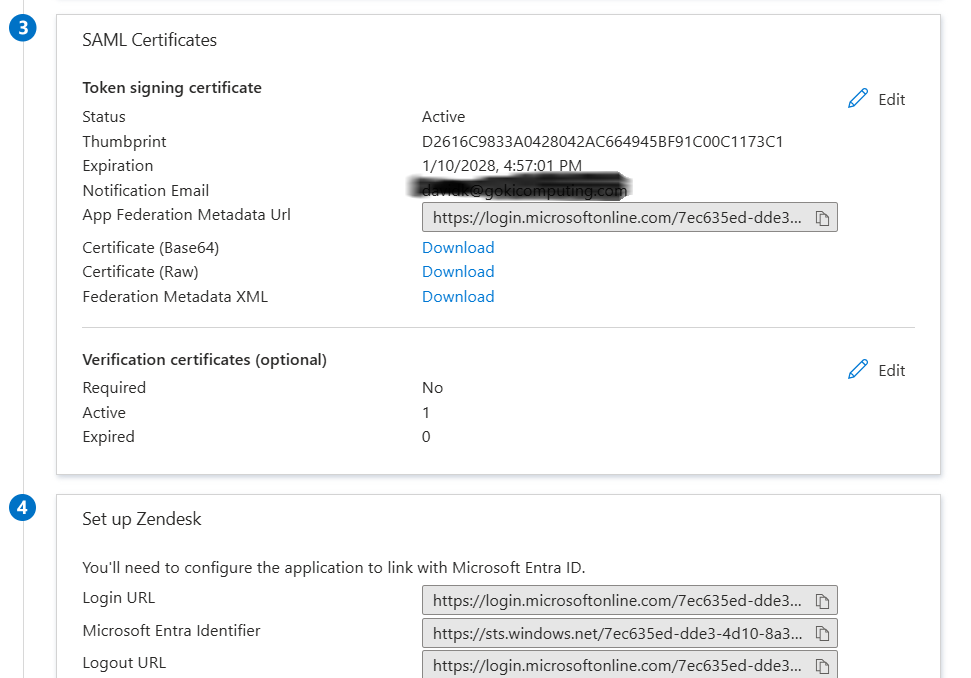Copy the Logout URL to clipboard
Image resolution: width=971 pixels, height=678 pixels.
click(822, 666)
